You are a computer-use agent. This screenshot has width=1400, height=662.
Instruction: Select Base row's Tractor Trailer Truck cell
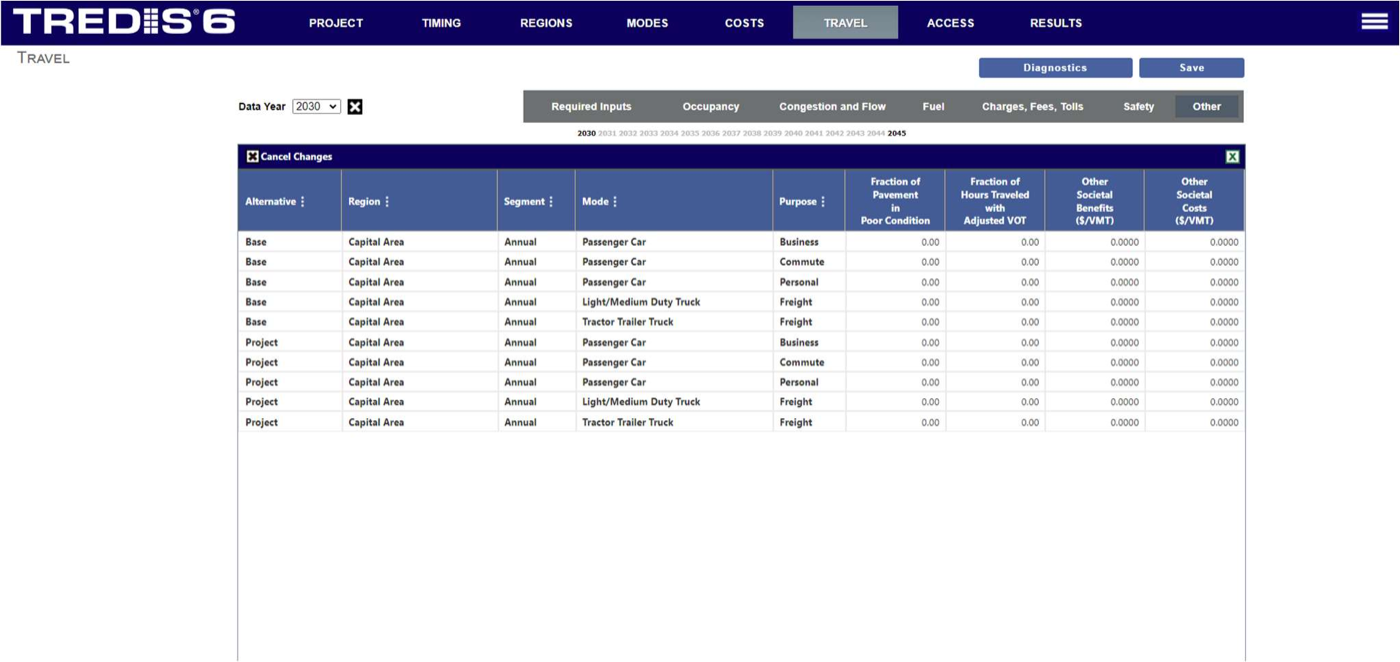tap(673, 322)
